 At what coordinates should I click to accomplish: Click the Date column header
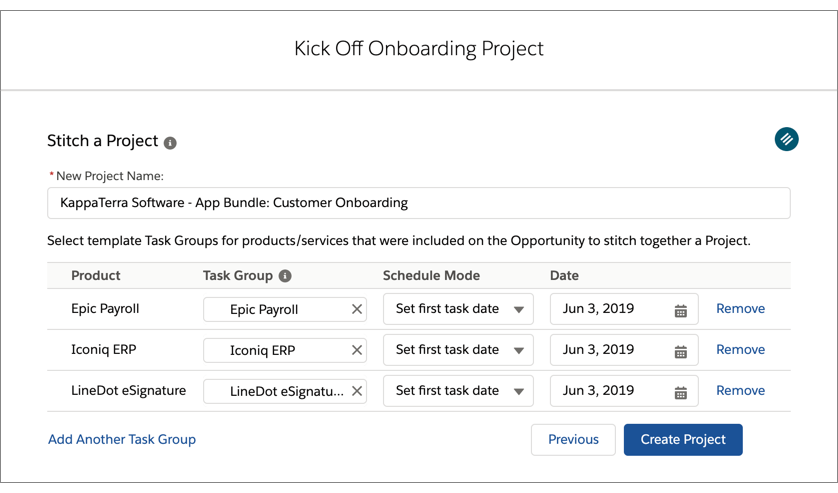pyautogui.click(x=564, y=275)
